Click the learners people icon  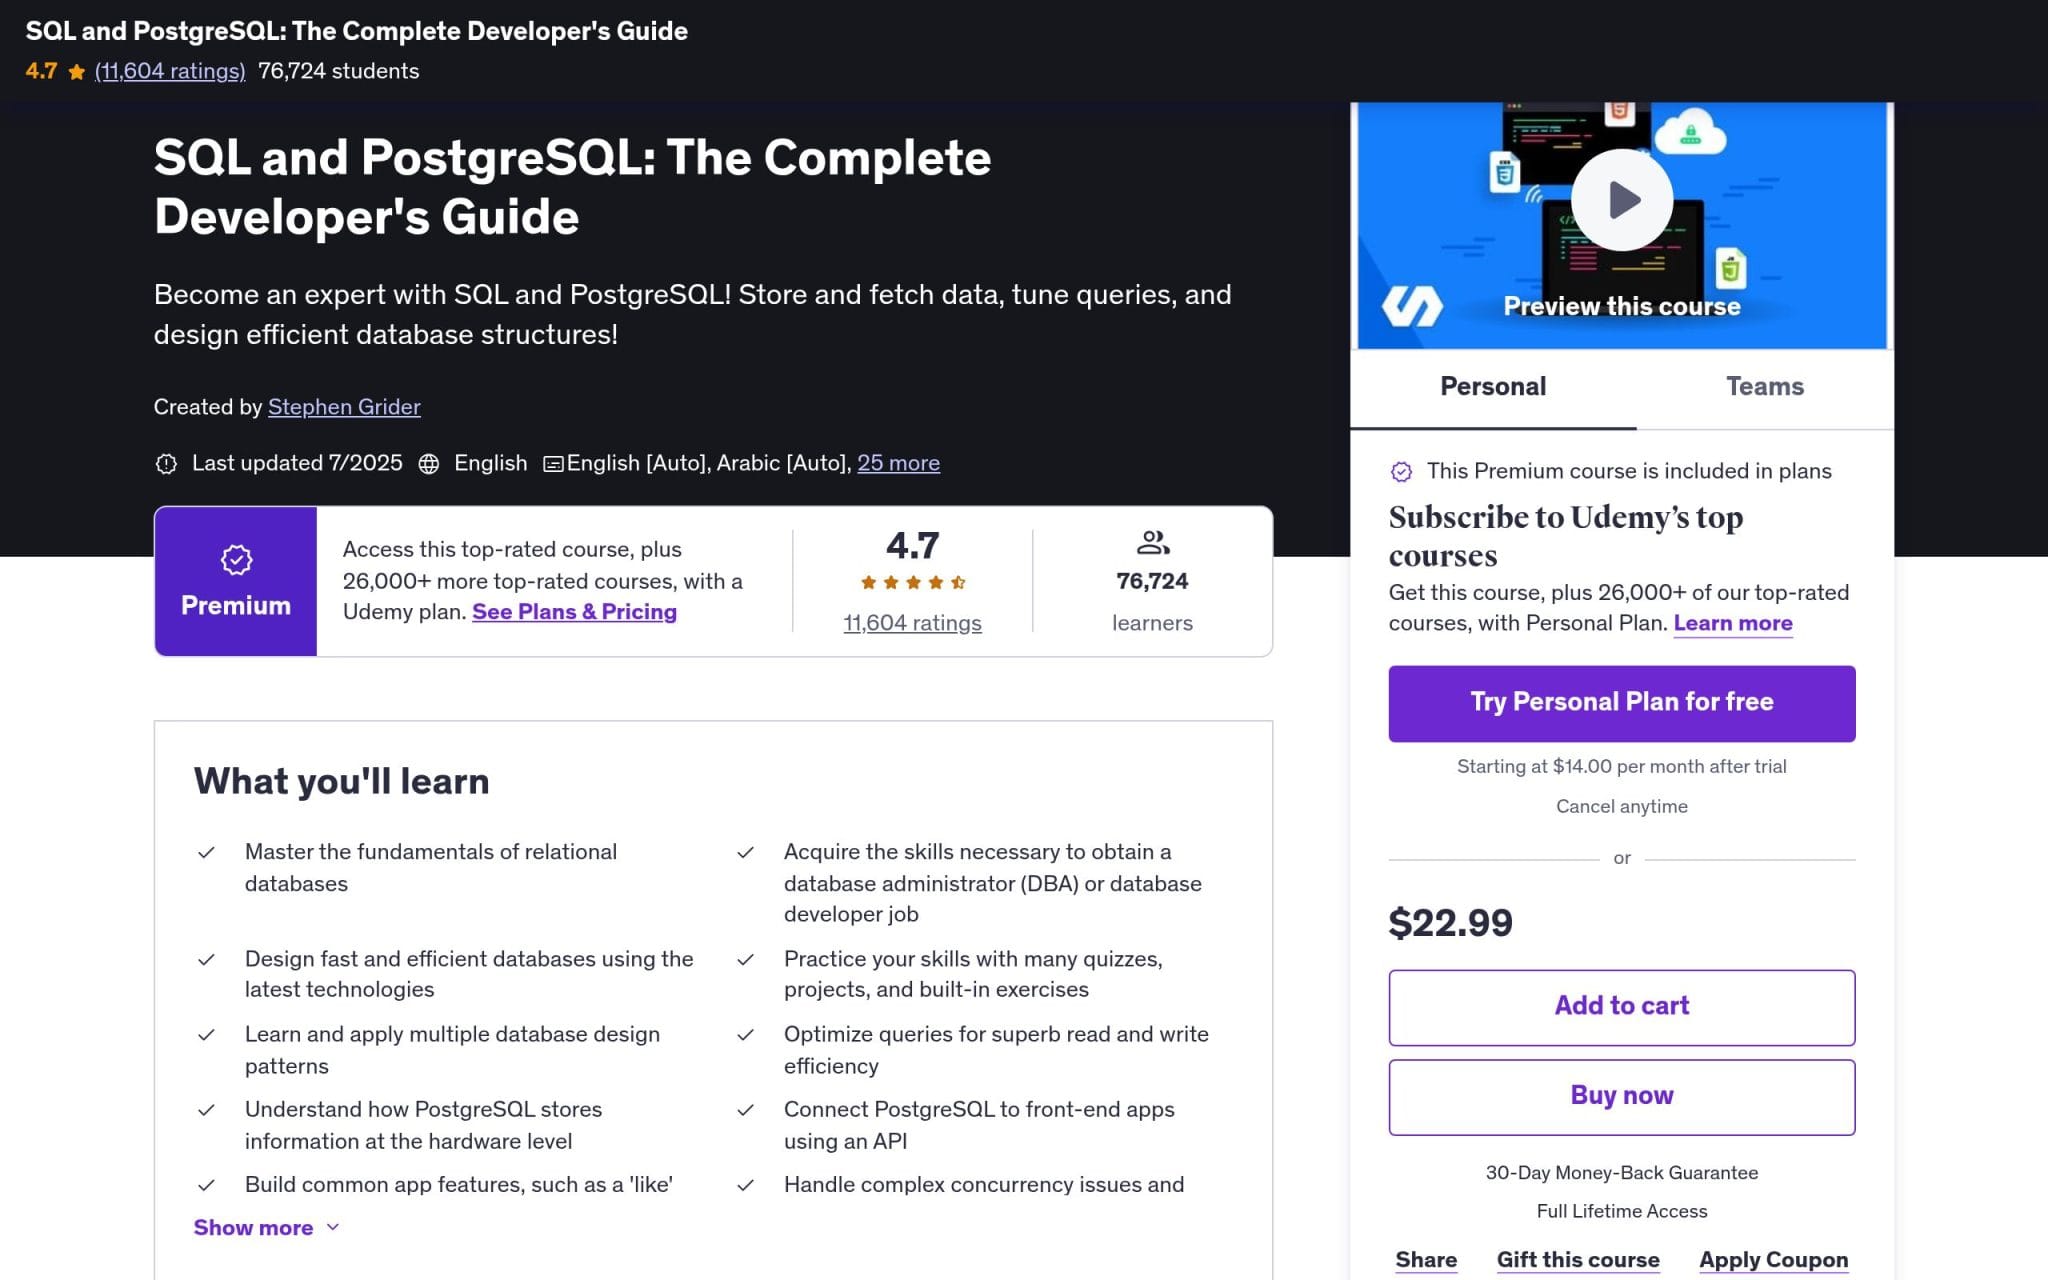[1153, 543]
